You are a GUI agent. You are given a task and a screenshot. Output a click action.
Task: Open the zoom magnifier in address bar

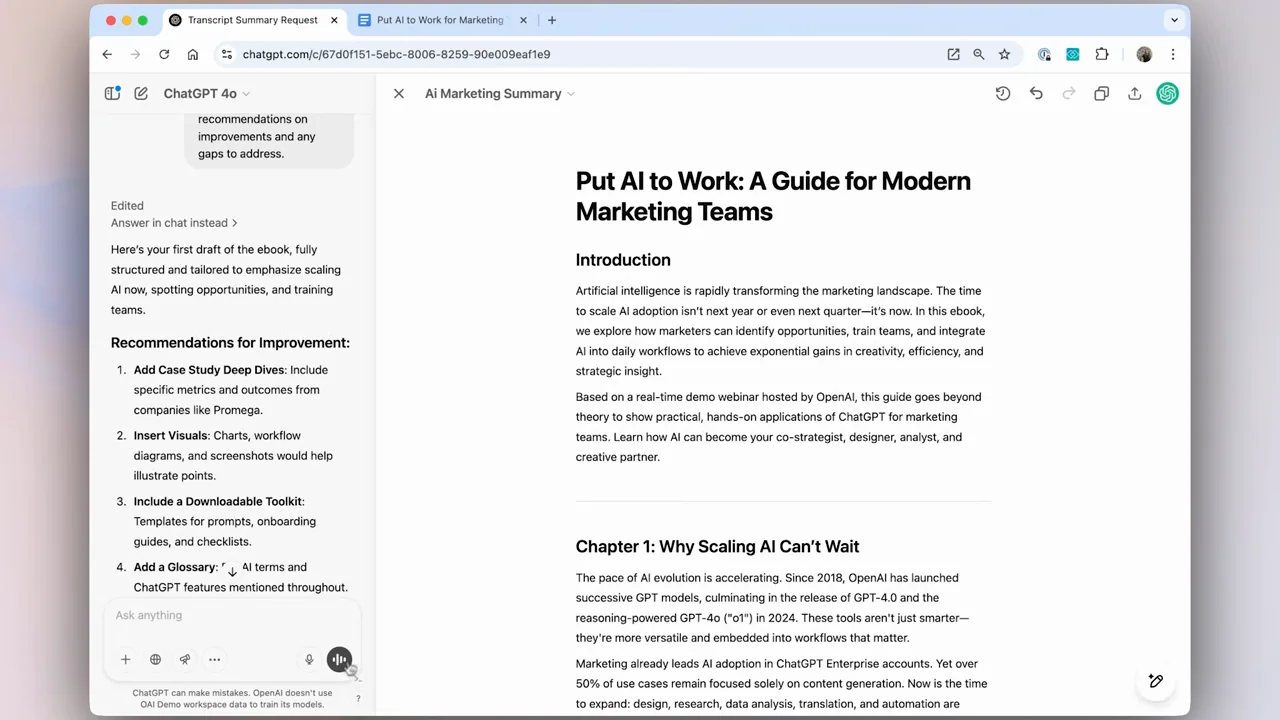(979, 54)
